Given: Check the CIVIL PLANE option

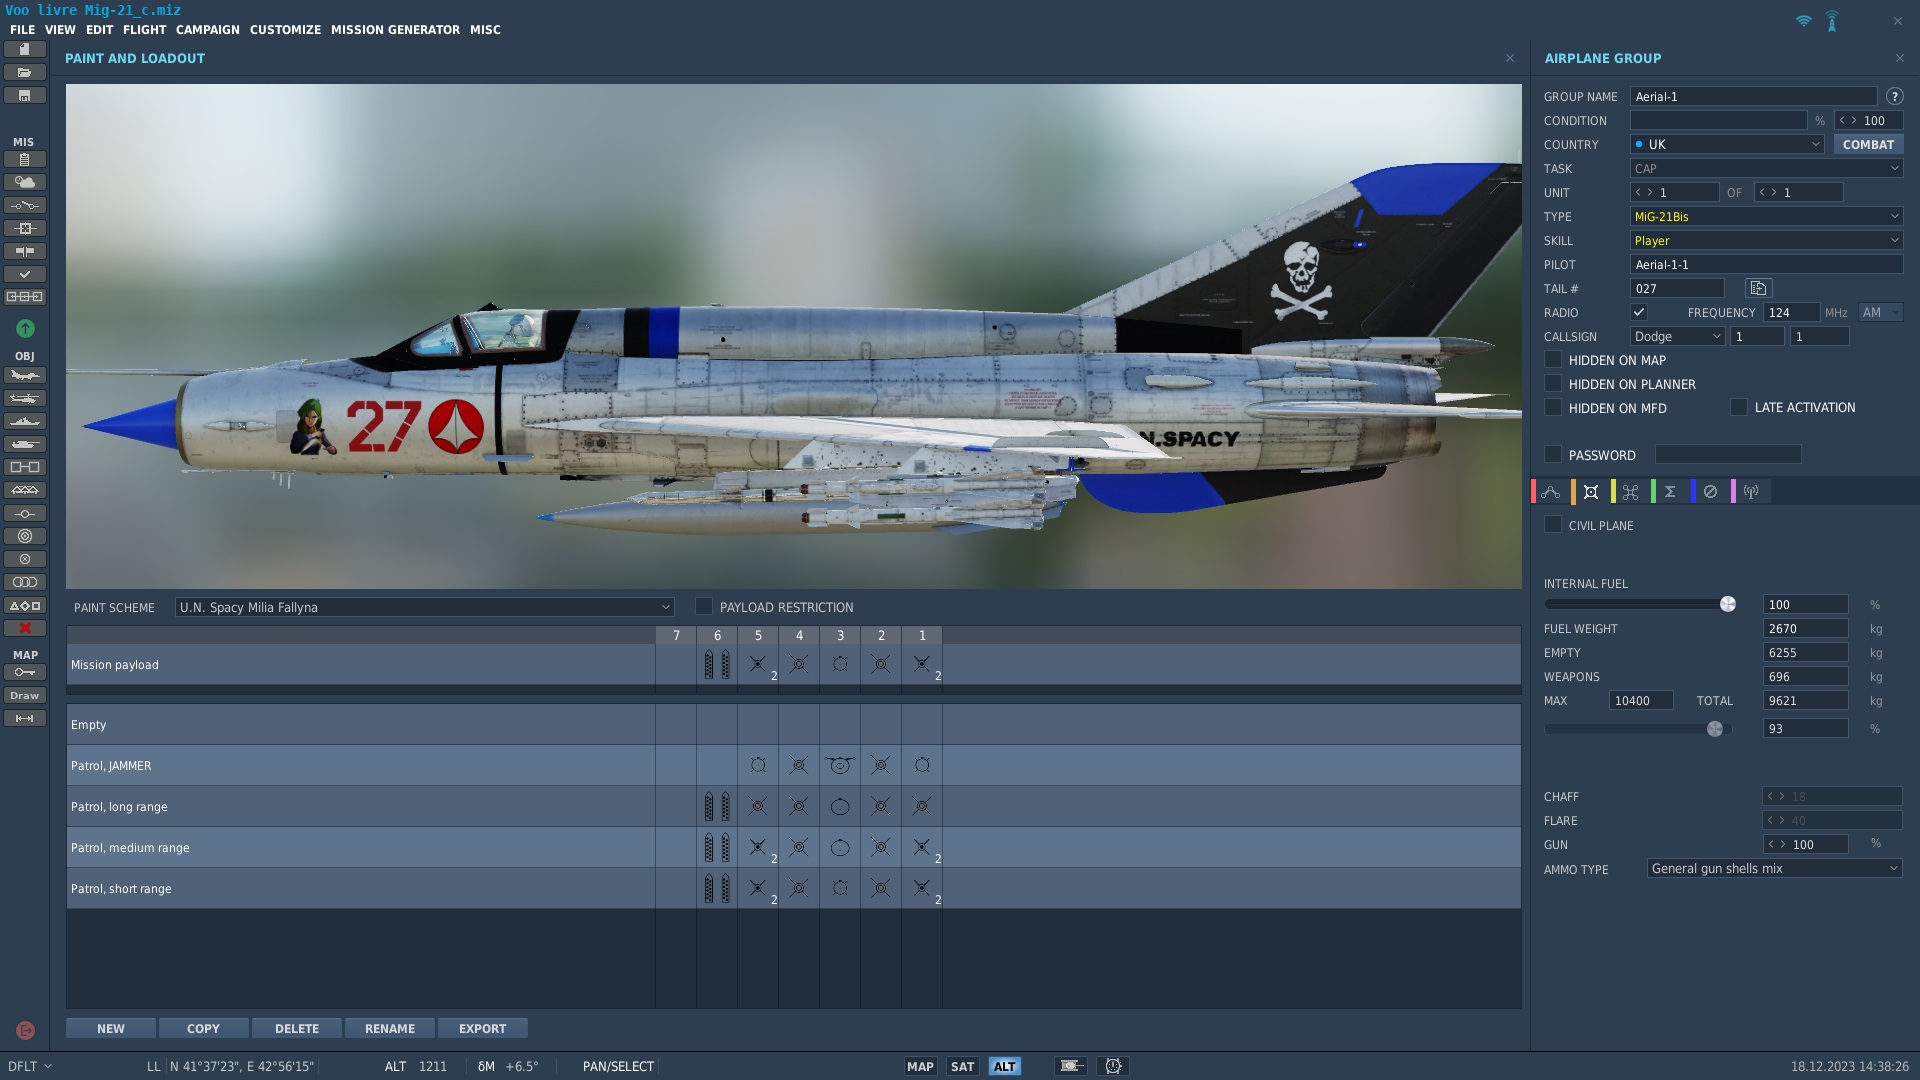Looking at the screenshot, I should coord(1553,524).
